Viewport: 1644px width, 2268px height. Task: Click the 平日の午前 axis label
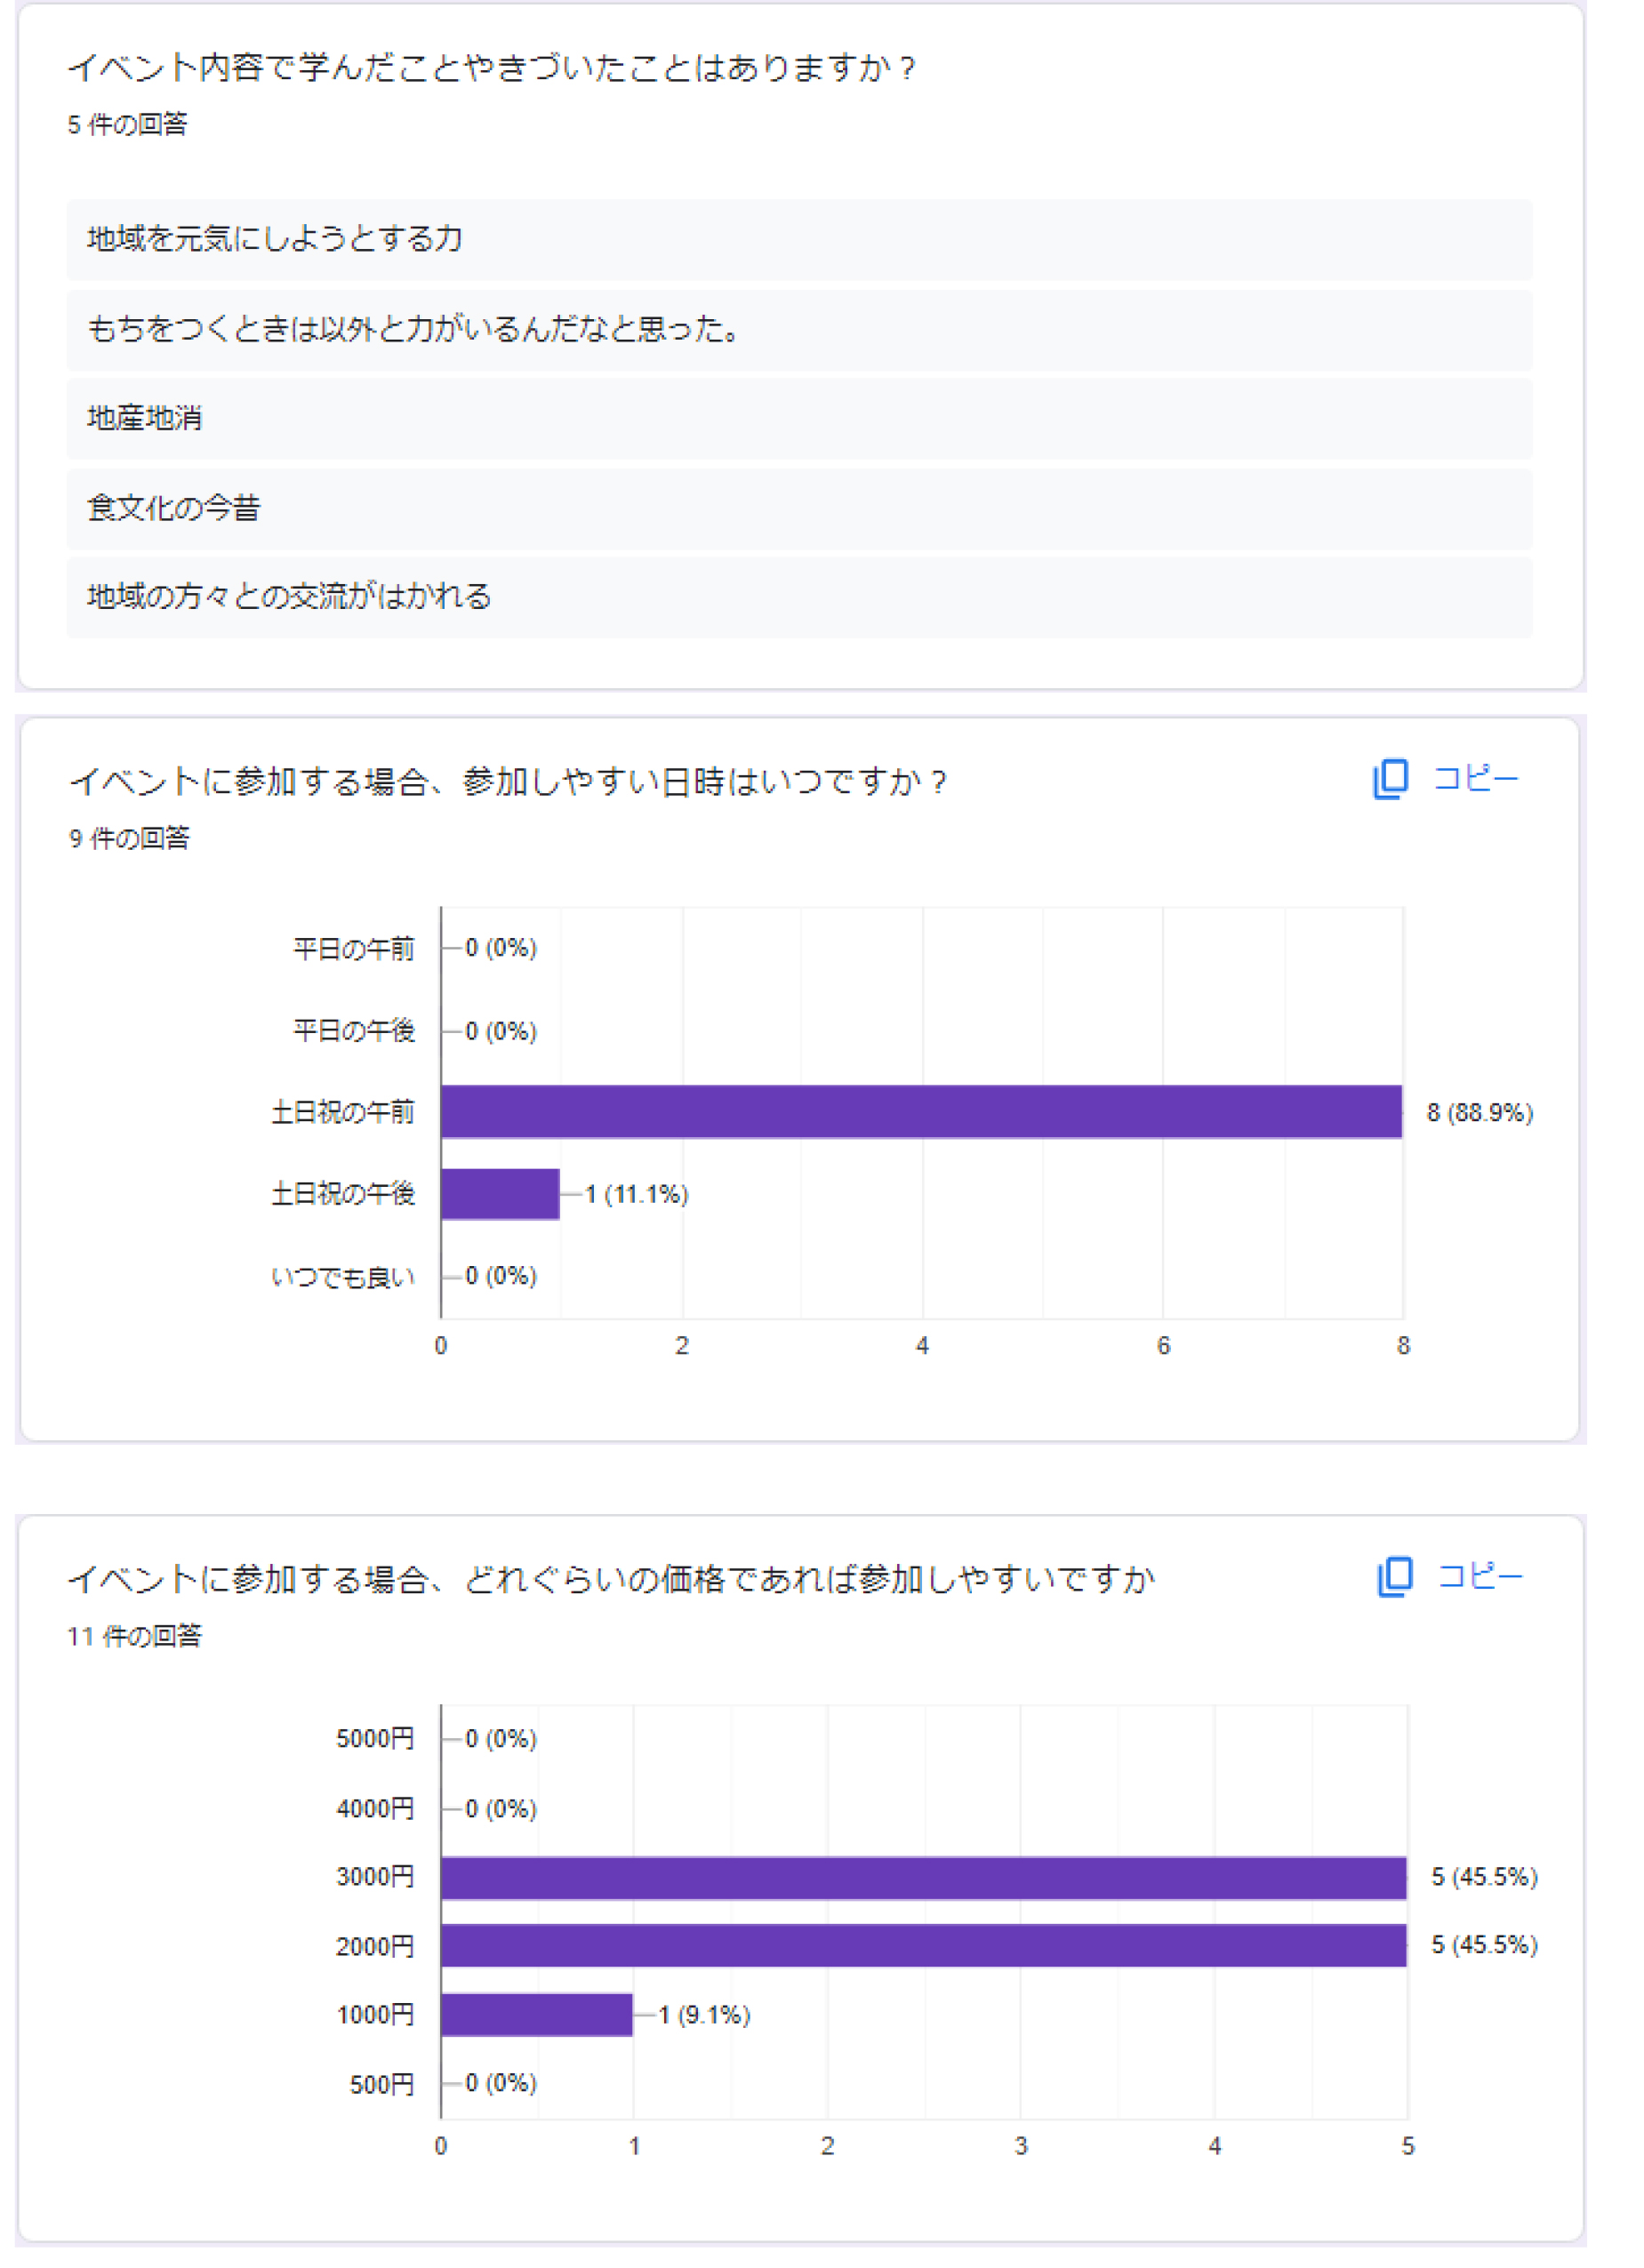[x=353, y=948]
